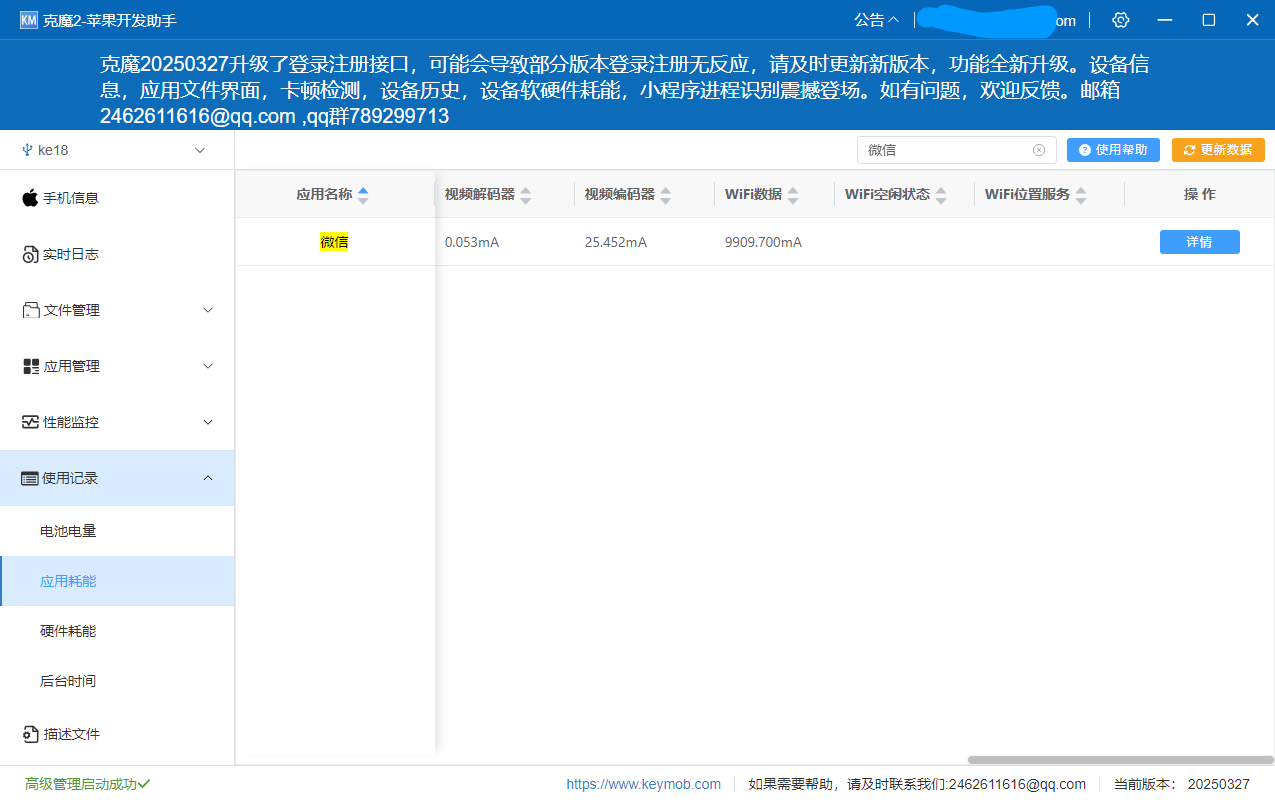Maximize the 克魔2 window
The width and height of the screenshot is (1275, 800).
click(x=1208, y=20)
